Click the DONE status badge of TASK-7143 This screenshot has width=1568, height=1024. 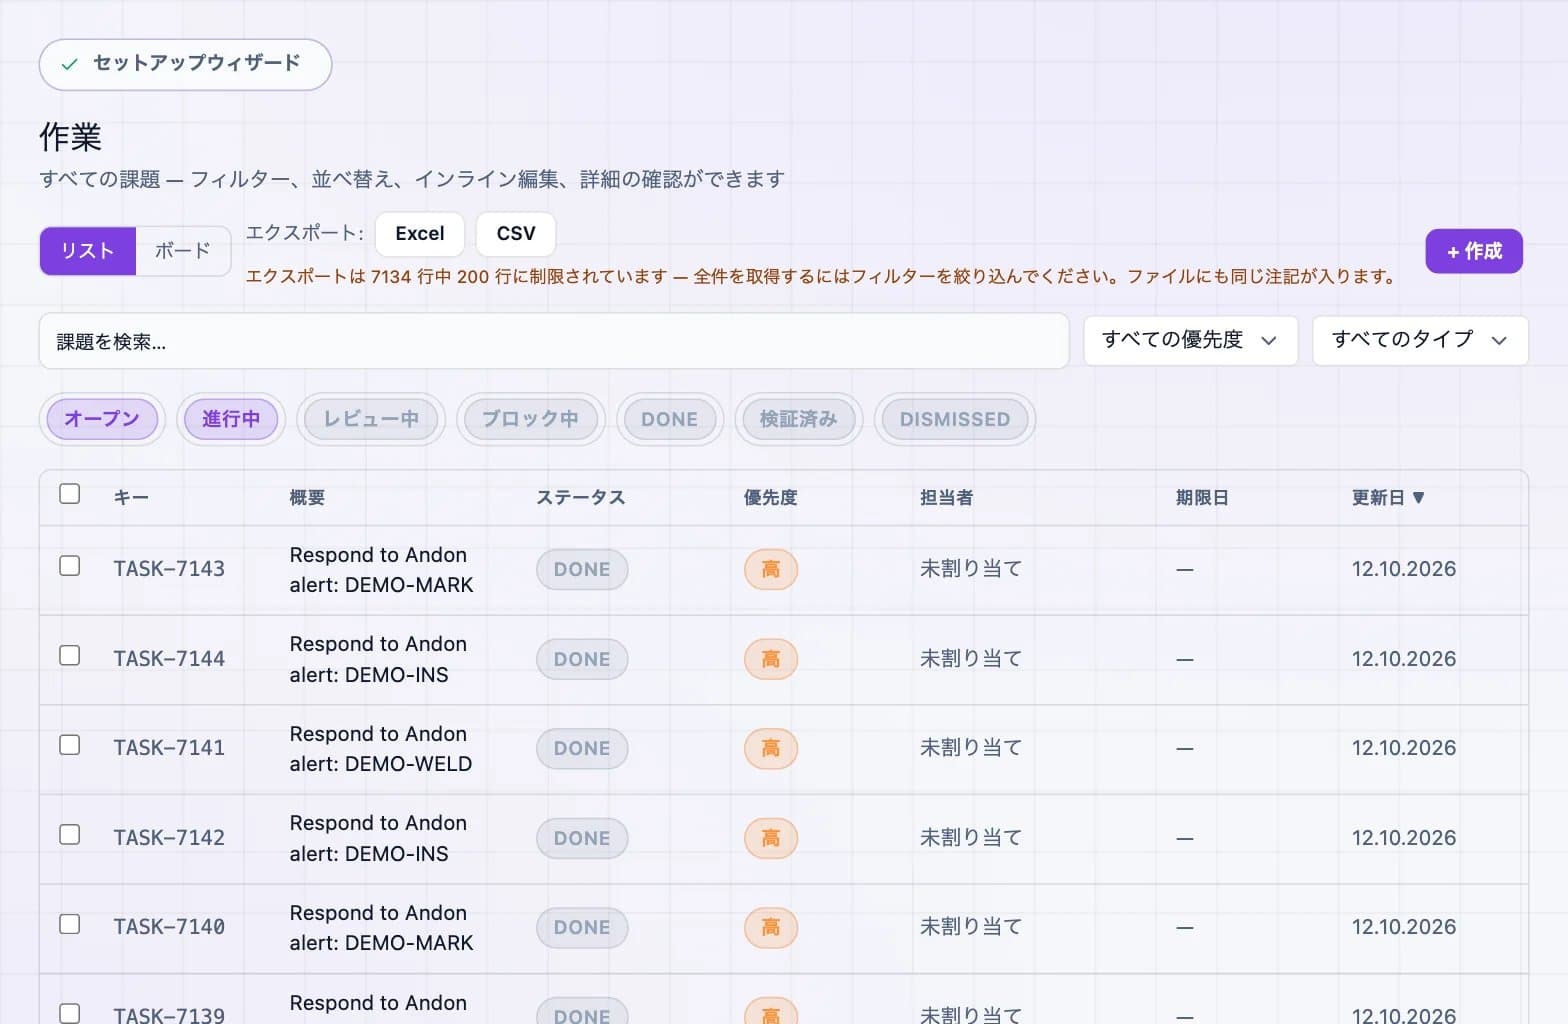(x=582, y=570)
